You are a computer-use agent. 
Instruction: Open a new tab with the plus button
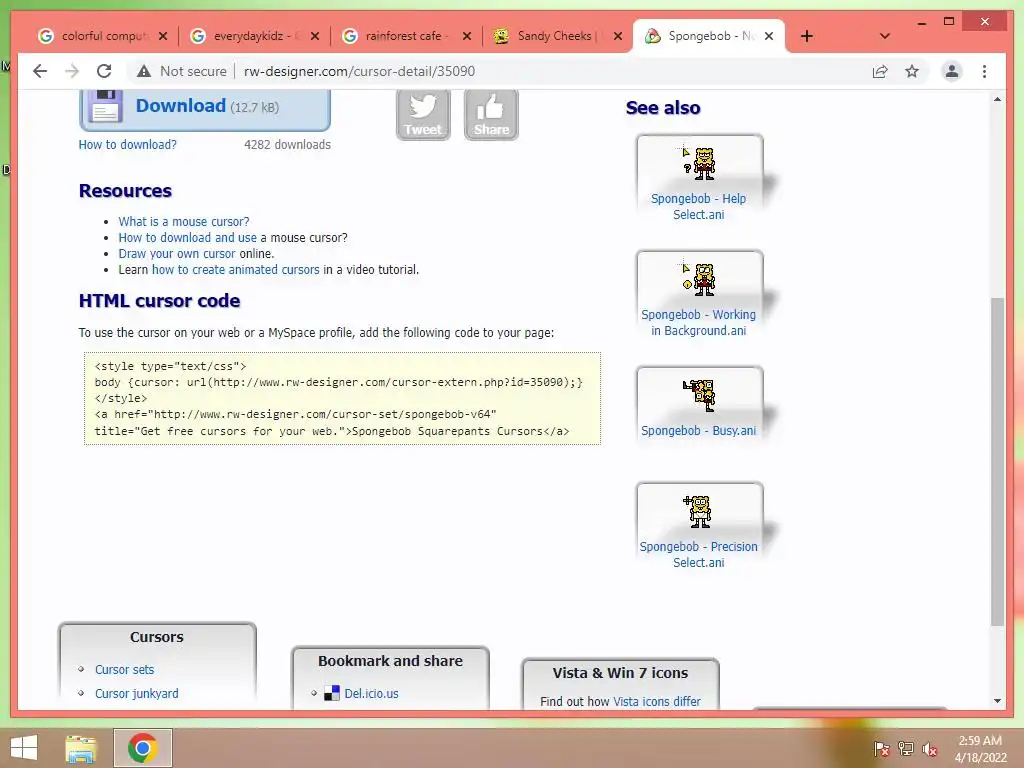click(807, 36)
